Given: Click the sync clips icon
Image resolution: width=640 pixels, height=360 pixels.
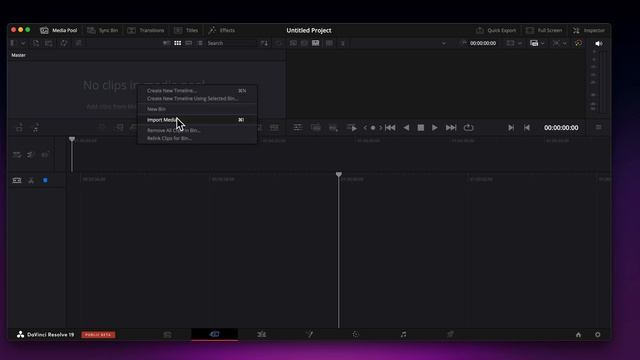Looking at the screenshot, I should (x=64, y=43).
